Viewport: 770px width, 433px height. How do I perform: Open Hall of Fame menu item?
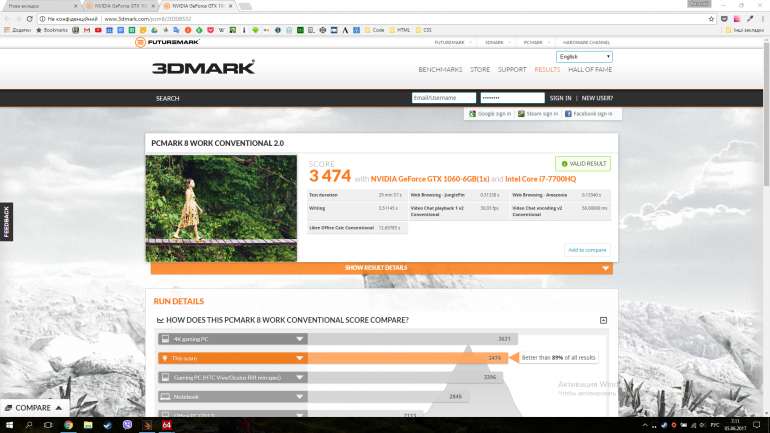click(590, 70)
